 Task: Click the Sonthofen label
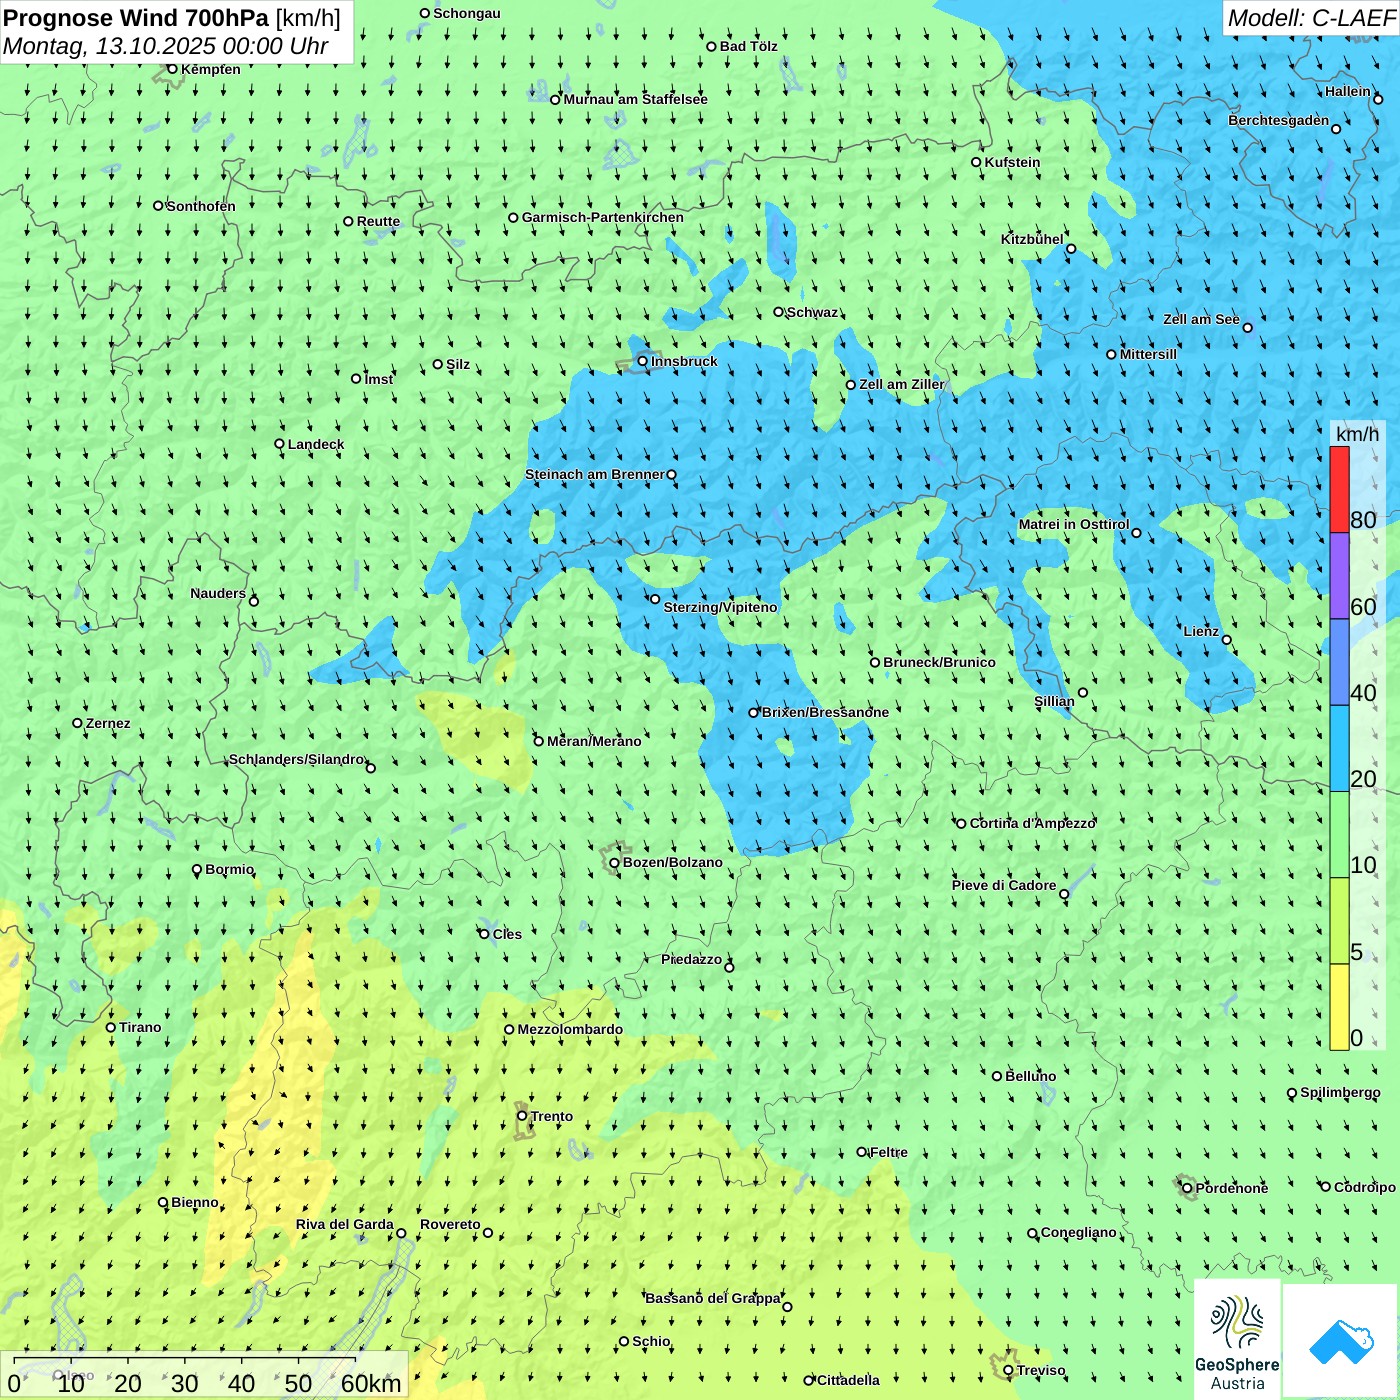click(x=201, y=206)
